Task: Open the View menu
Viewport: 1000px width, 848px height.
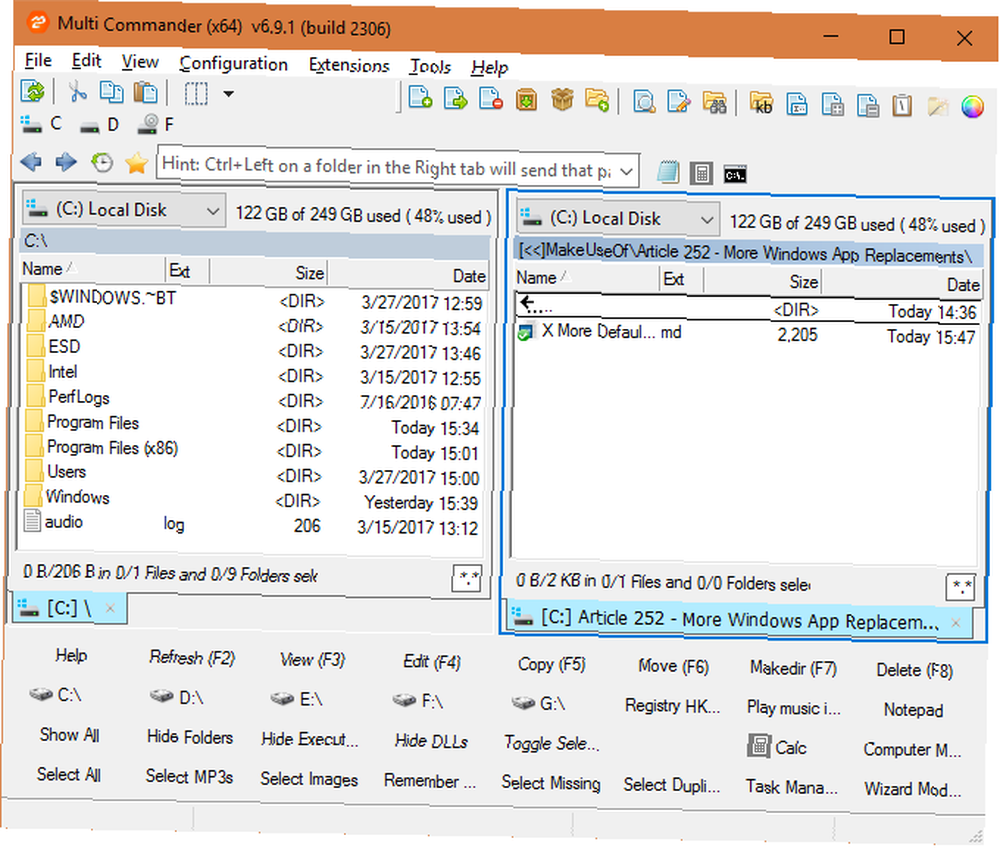Action: point(140,62)
